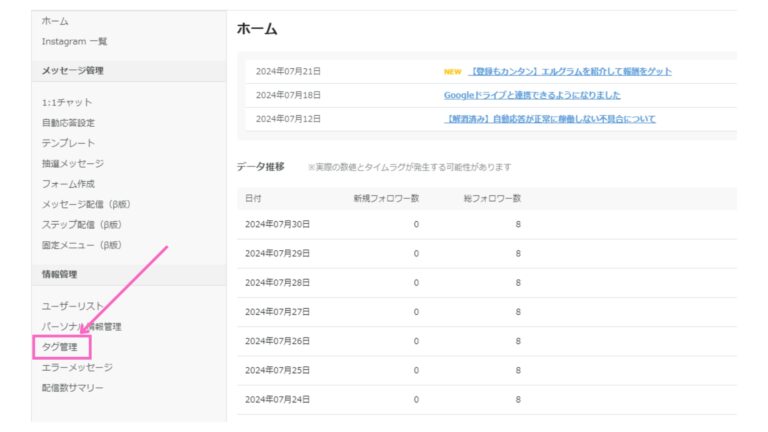The image size is (768, 432).
Task: Open ホーム in the sidebar
Action: click(56, 21)
